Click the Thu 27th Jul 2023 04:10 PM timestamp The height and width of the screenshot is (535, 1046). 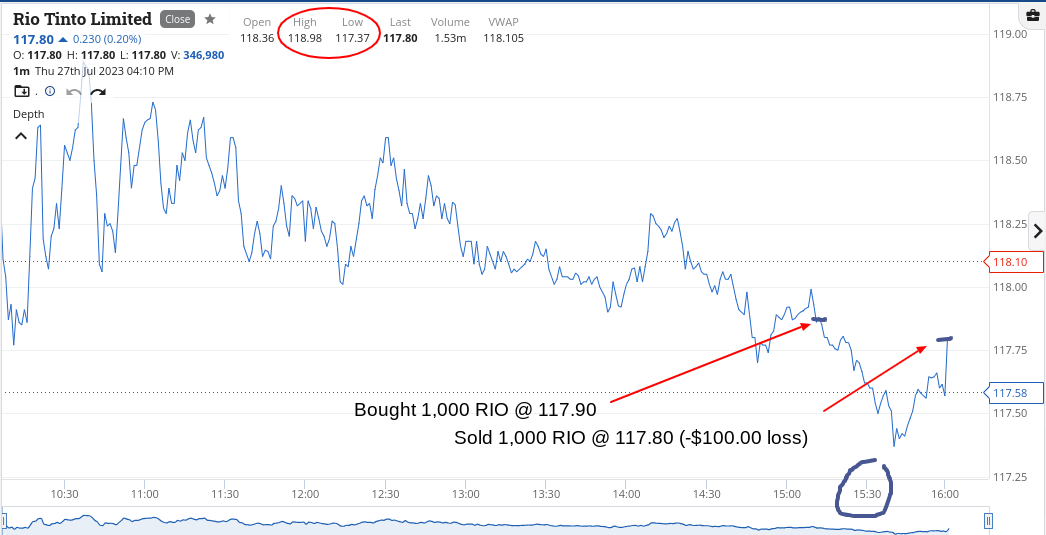tap(105, 71)
